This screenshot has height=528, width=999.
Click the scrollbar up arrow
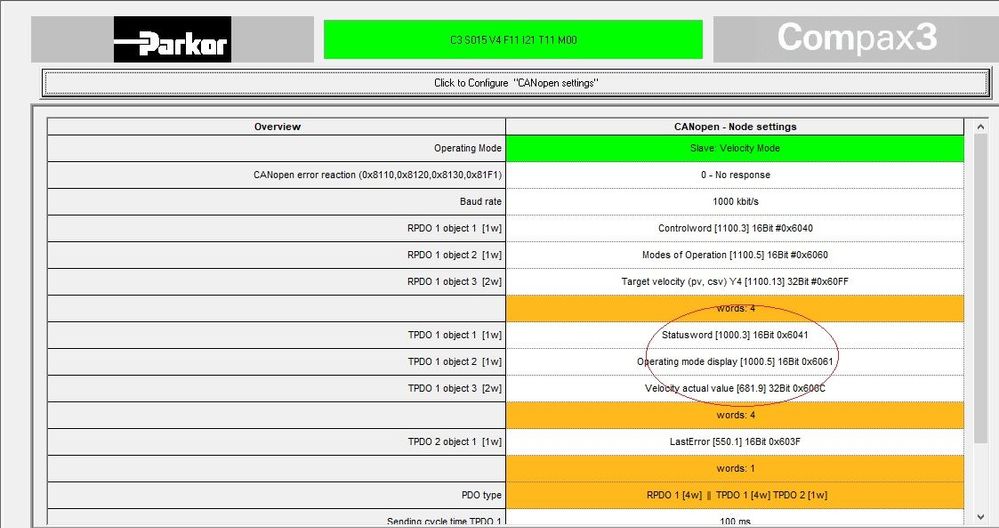click(x=980, y=127)
